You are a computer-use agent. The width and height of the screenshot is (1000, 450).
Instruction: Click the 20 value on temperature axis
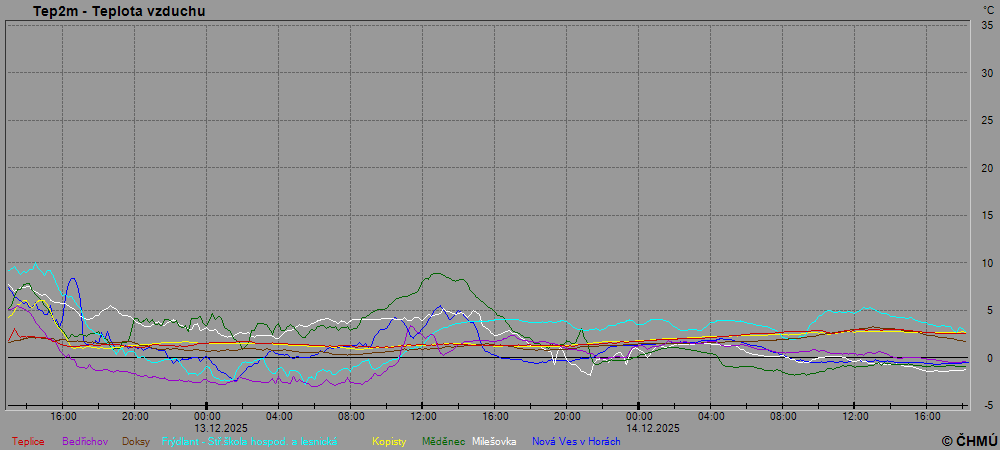[986, 167]
